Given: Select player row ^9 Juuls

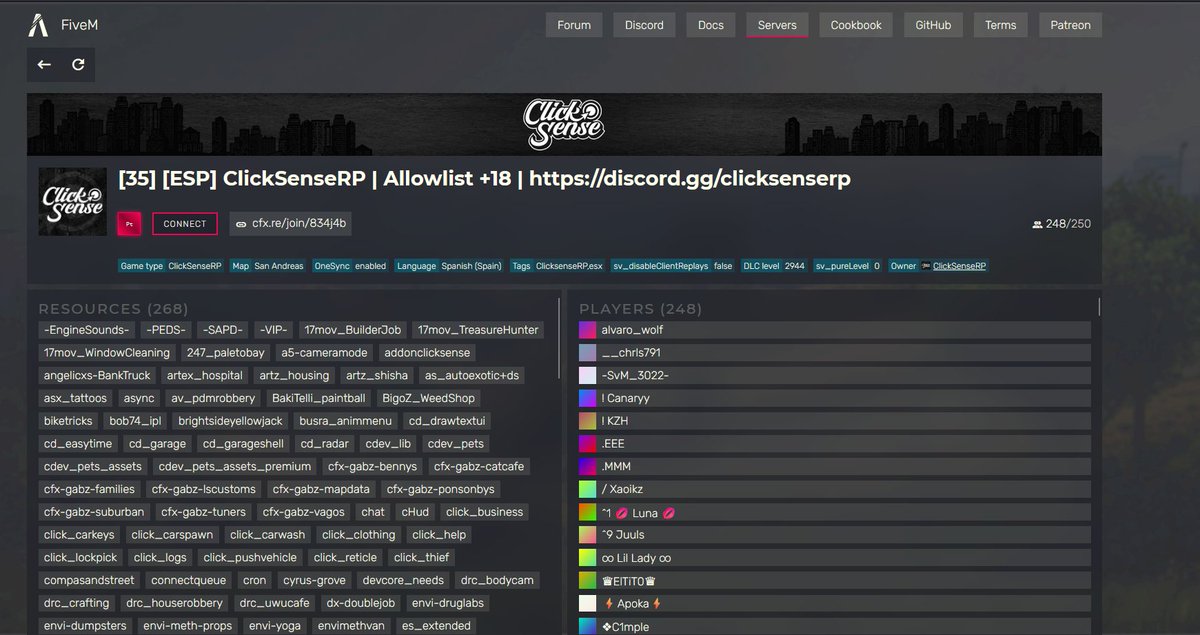Looking at the screenshot, I should 834,535.
